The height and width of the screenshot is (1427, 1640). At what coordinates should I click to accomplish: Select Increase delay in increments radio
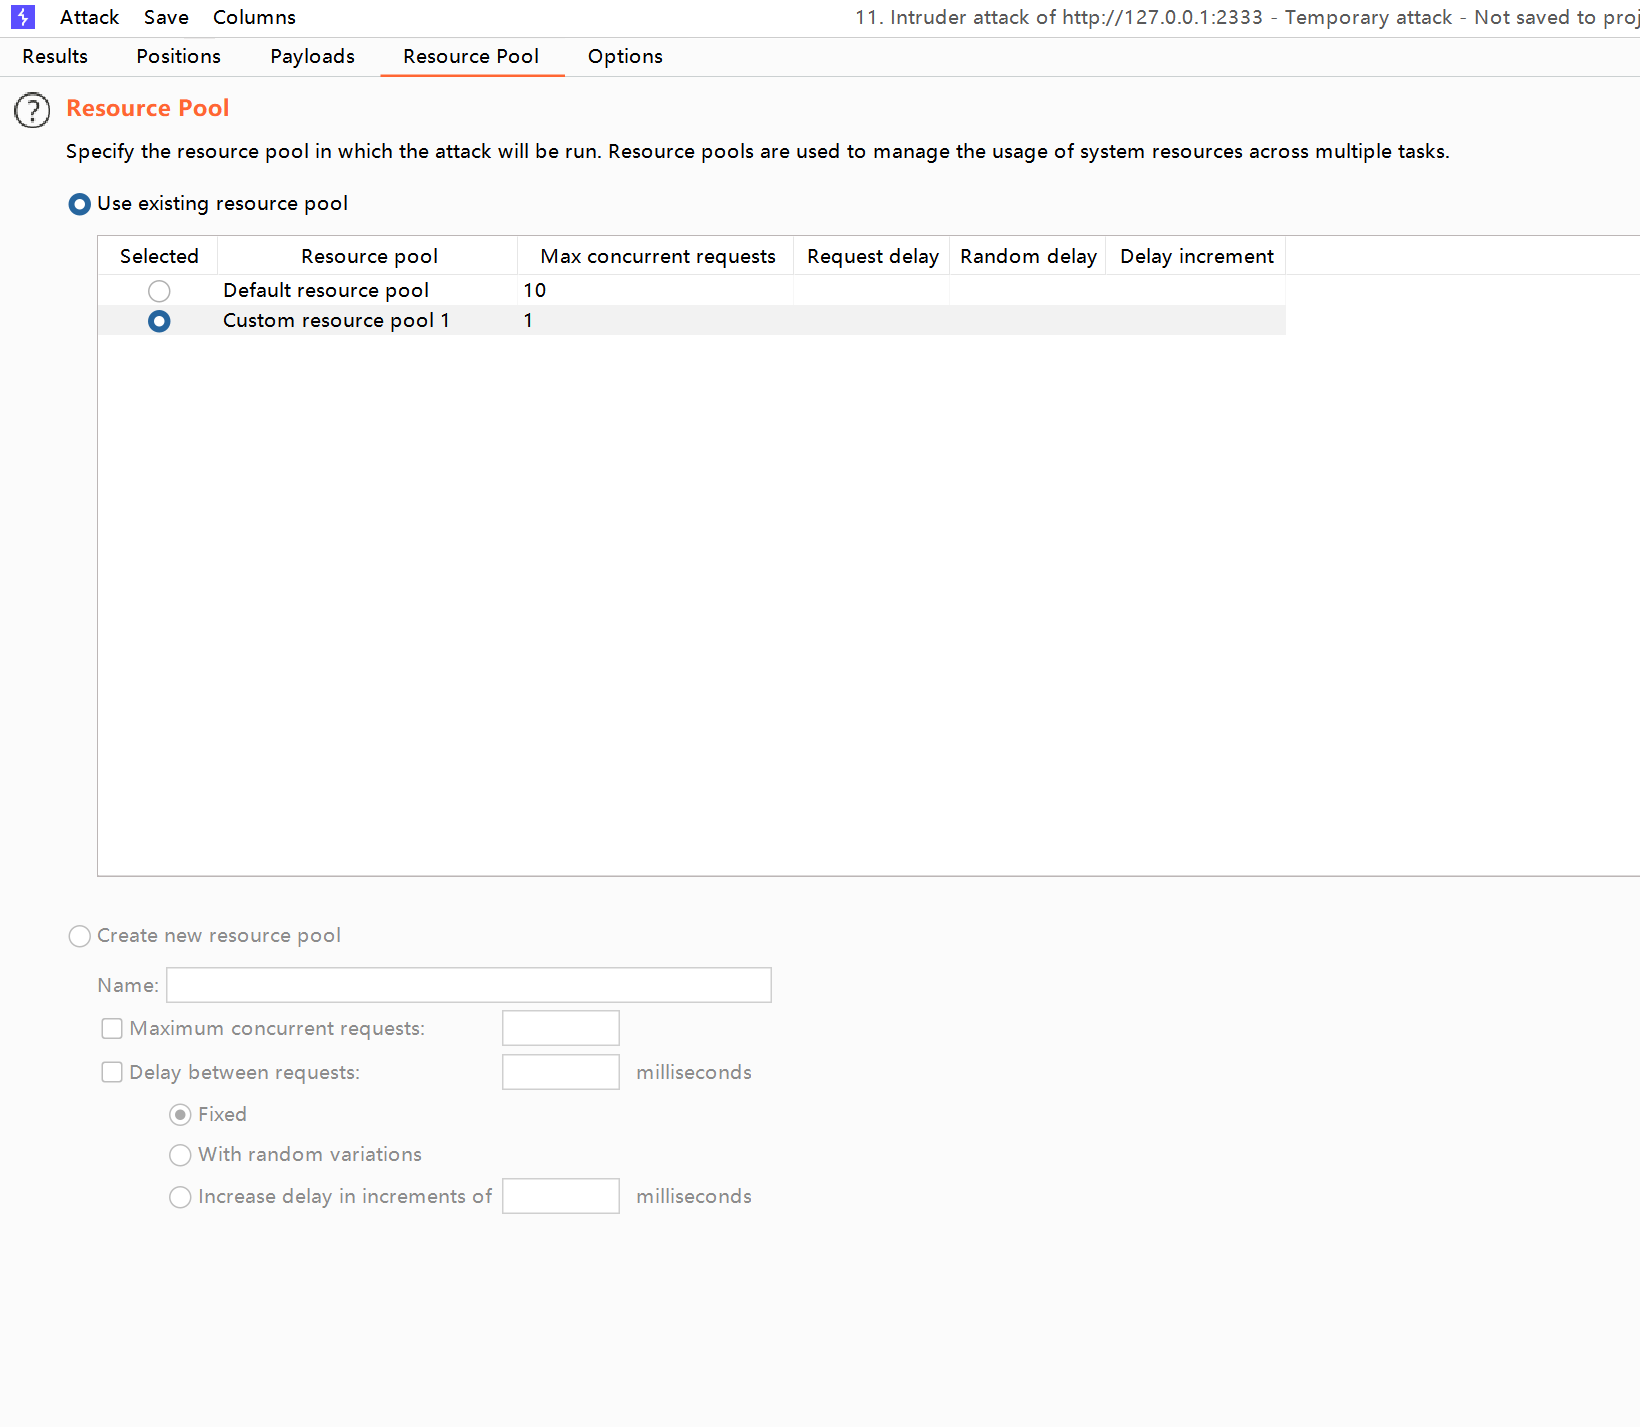[x=180, y=1197]
